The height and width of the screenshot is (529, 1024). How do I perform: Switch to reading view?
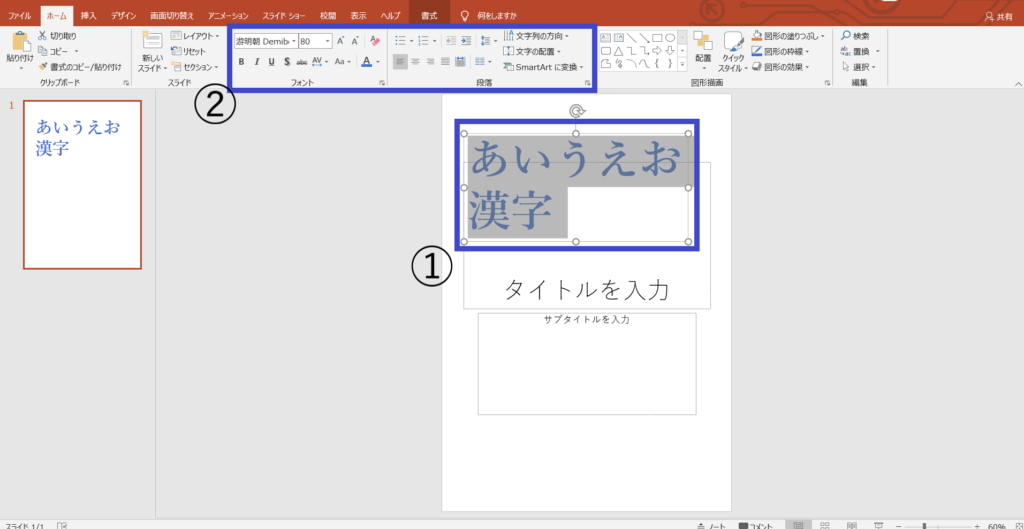pos(852,526)
